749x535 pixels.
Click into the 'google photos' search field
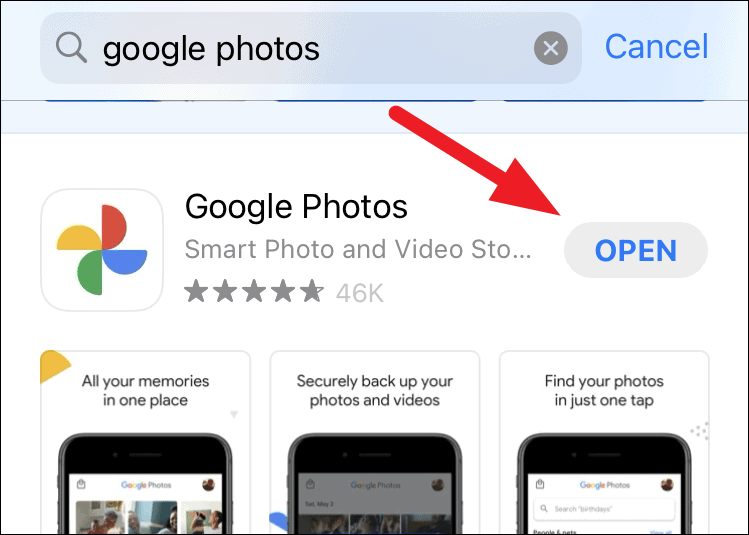pos(310,48)
